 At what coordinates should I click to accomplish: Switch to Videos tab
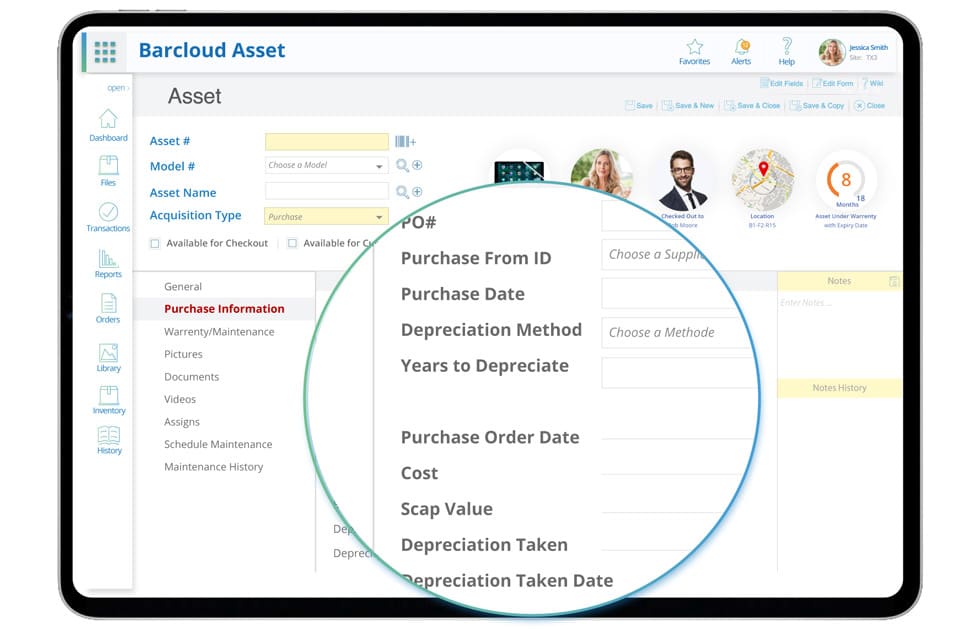pos(180,399)
